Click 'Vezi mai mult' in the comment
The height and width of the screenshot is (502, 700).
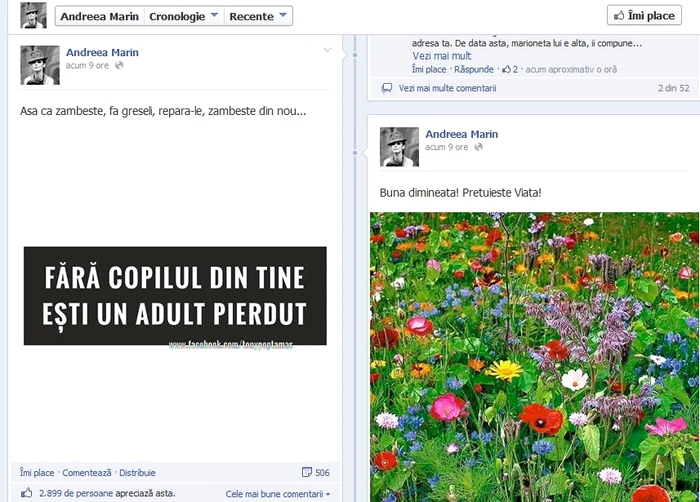pyautogui.click(x=442, y=56)
